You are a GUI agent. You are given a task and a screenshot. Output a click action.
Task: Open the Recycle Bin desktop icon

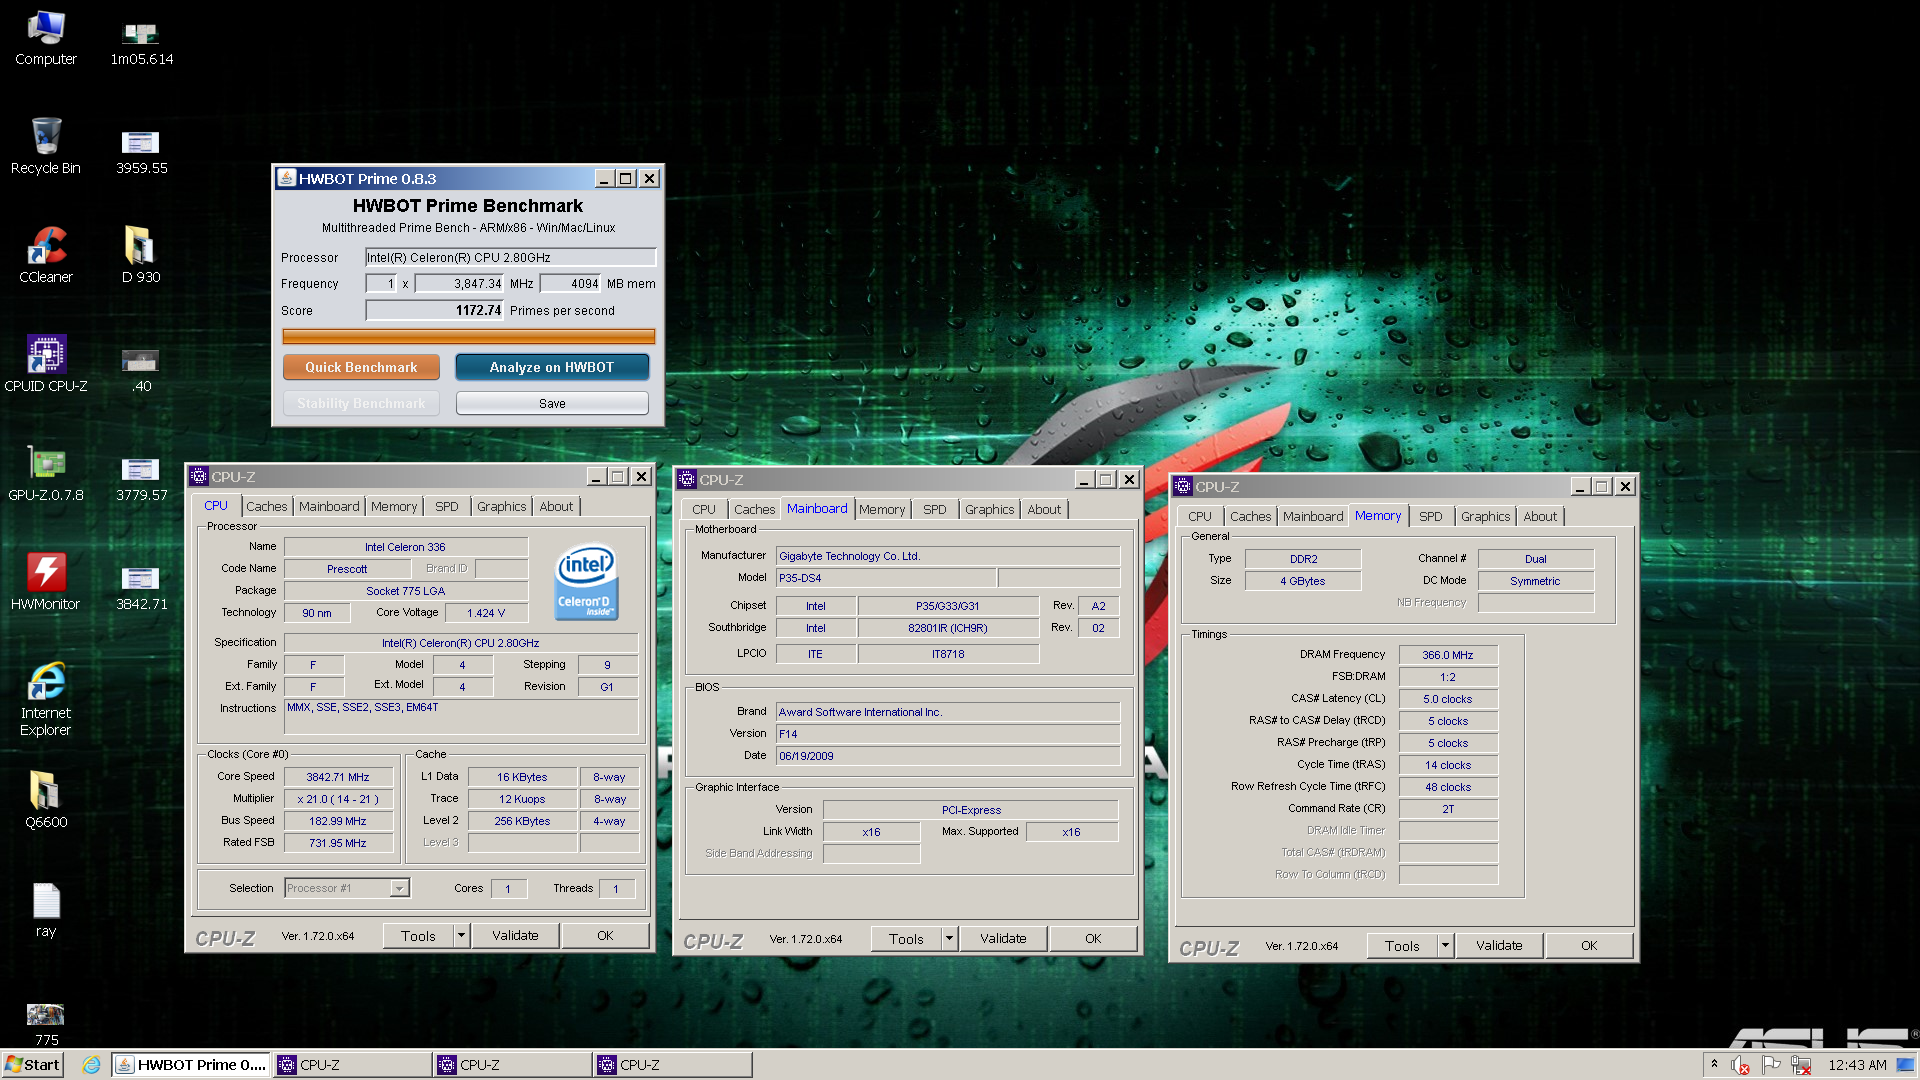pyautogui.click(x=46, y=147)
